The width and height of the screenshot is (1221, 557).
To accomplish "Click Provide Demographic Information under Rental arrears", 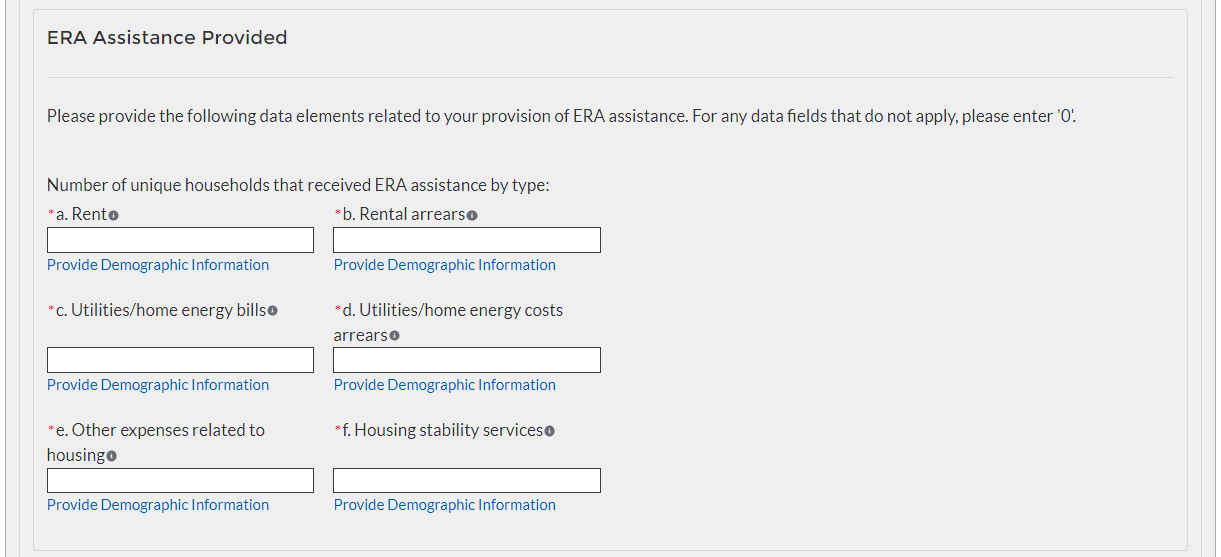I will 445,265.
